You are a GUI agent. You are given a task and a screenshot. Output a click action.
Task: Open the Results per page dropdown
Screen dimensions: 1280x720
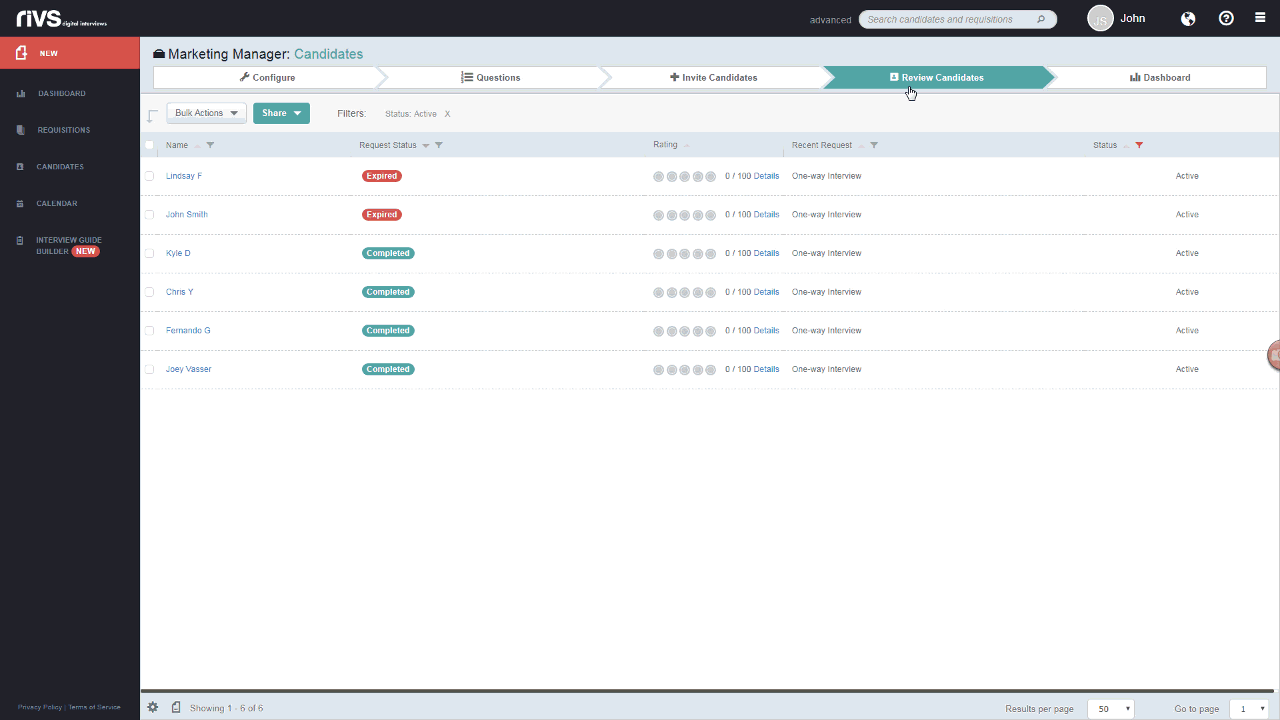pyautogui.click(x=1110, y=708)
